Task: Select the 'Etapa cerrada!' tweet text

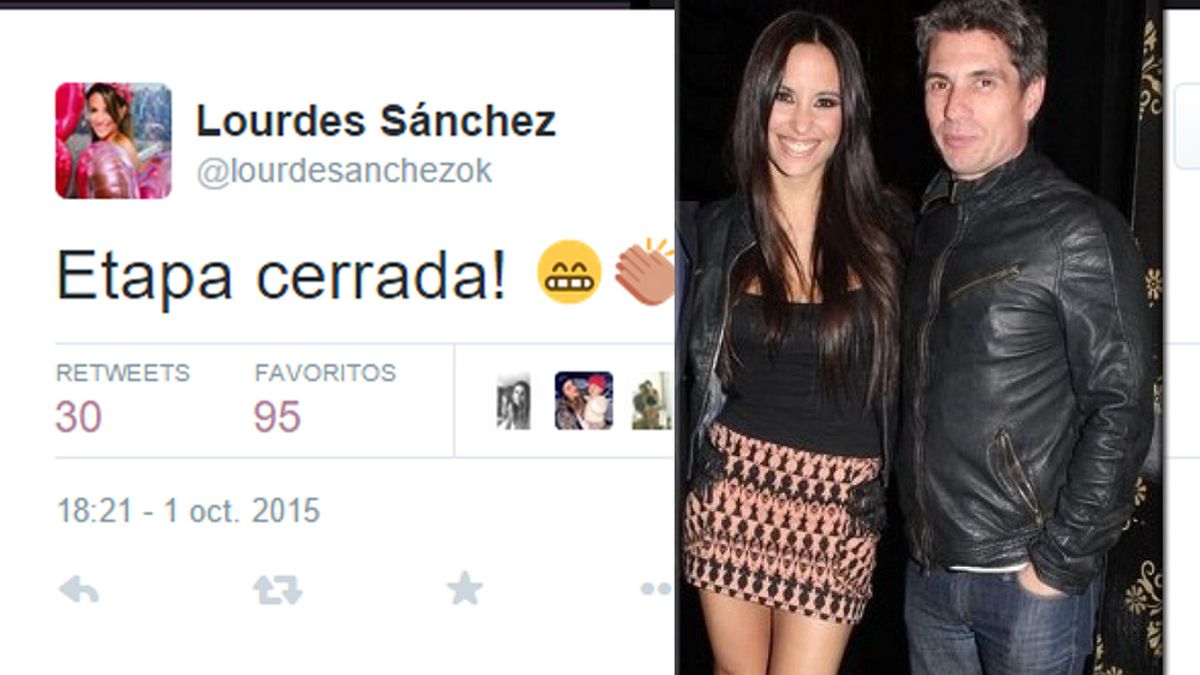Action: click(281, 275)
